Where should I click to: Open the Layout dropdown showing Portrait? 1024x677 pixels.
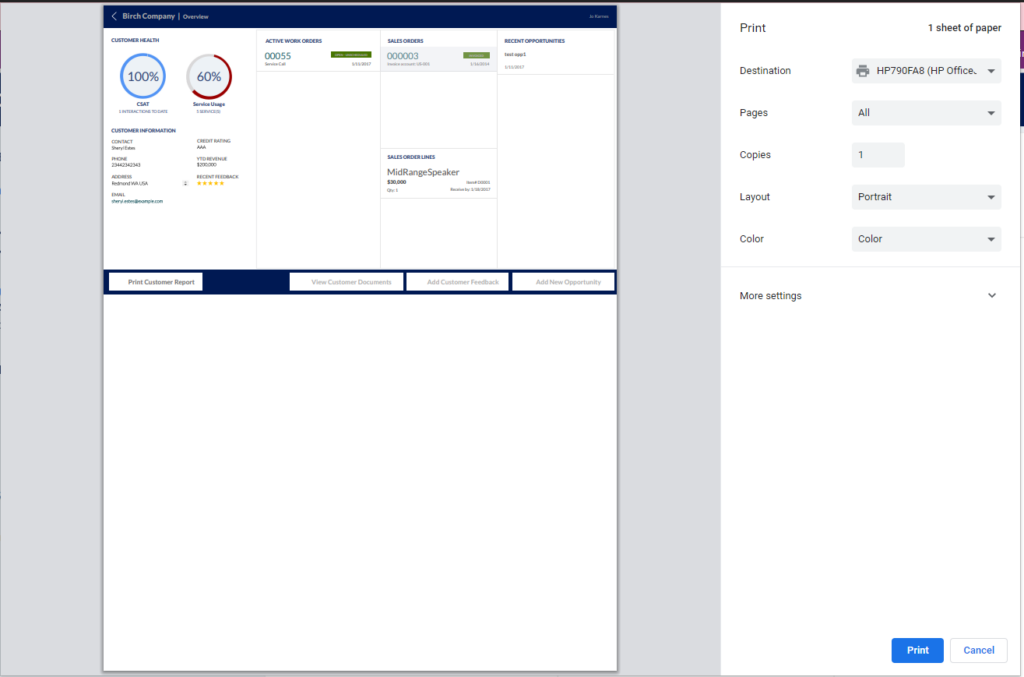tap(925, 196)
